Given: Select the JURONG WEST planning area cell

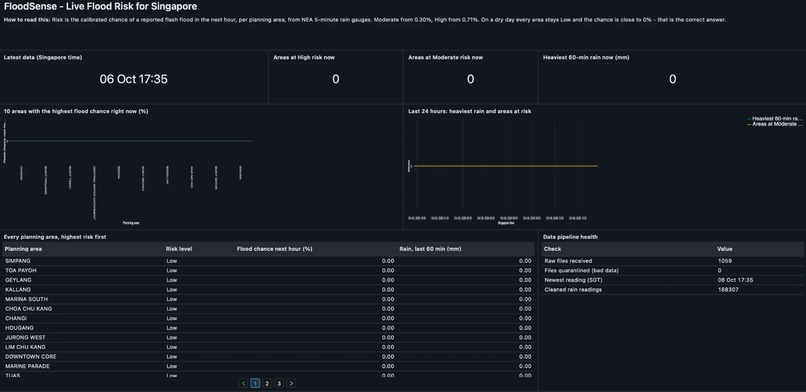Looking at the screenshot, I should 25,338.
